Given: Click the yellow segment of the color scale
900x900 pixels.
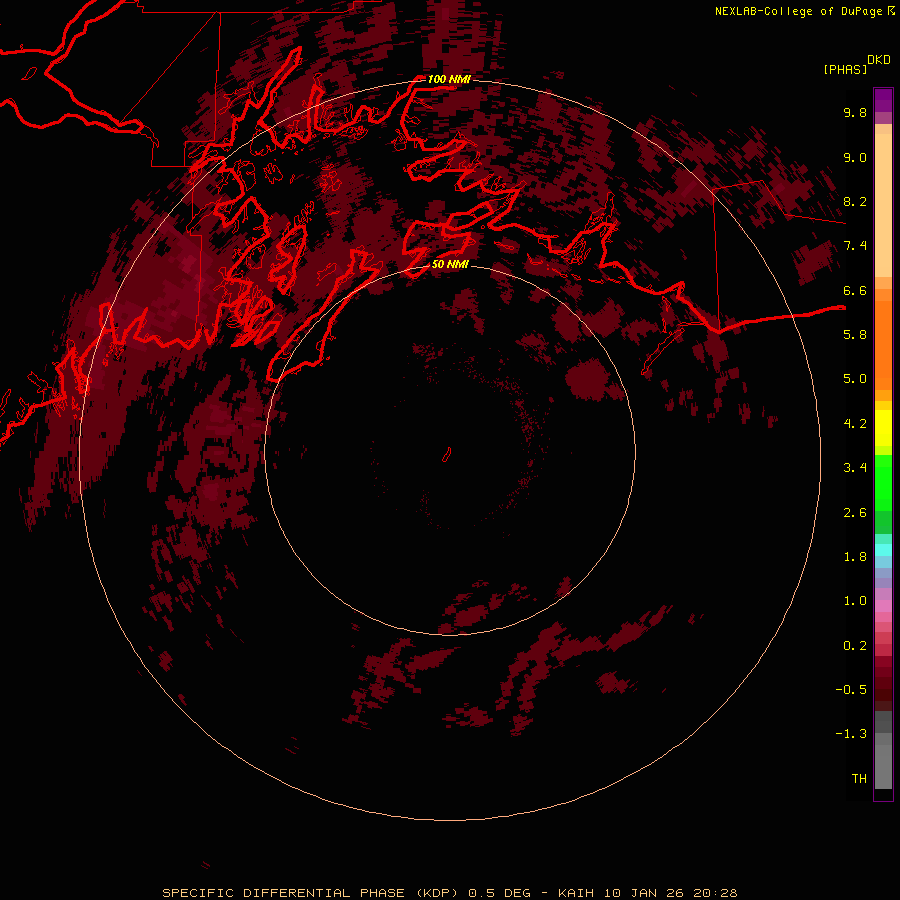Looking at the screenshot, I should tap(883, 428).
